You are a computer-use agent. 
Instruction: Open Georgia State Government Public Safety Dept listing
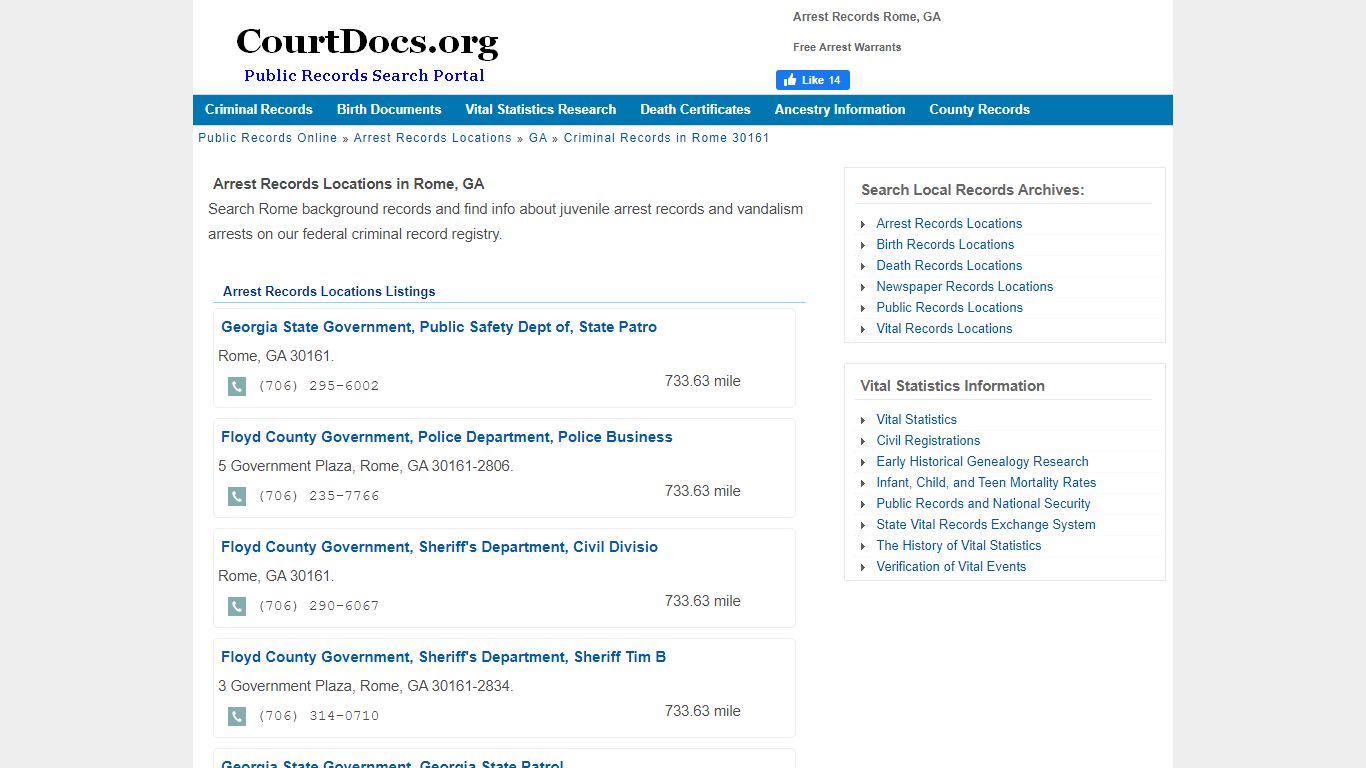(x=439, y=327)
